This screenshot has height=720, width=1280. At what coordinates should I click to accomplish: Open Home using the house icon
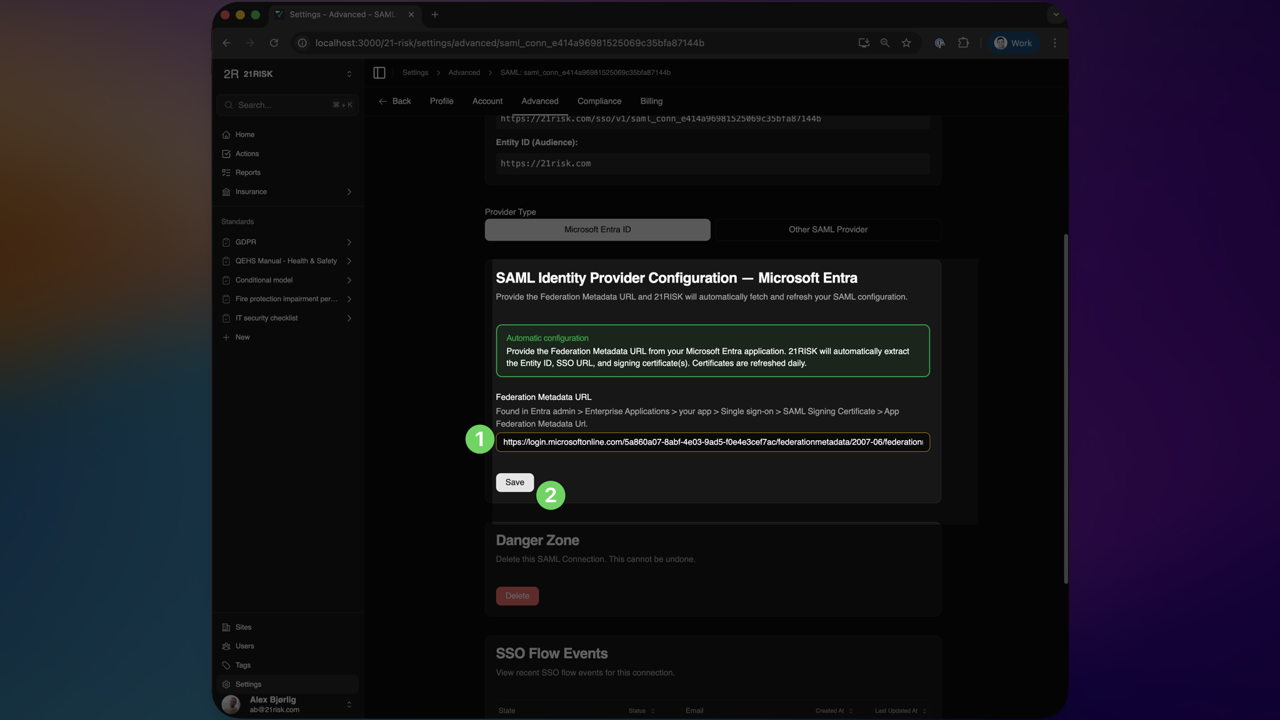pos(228,134)
